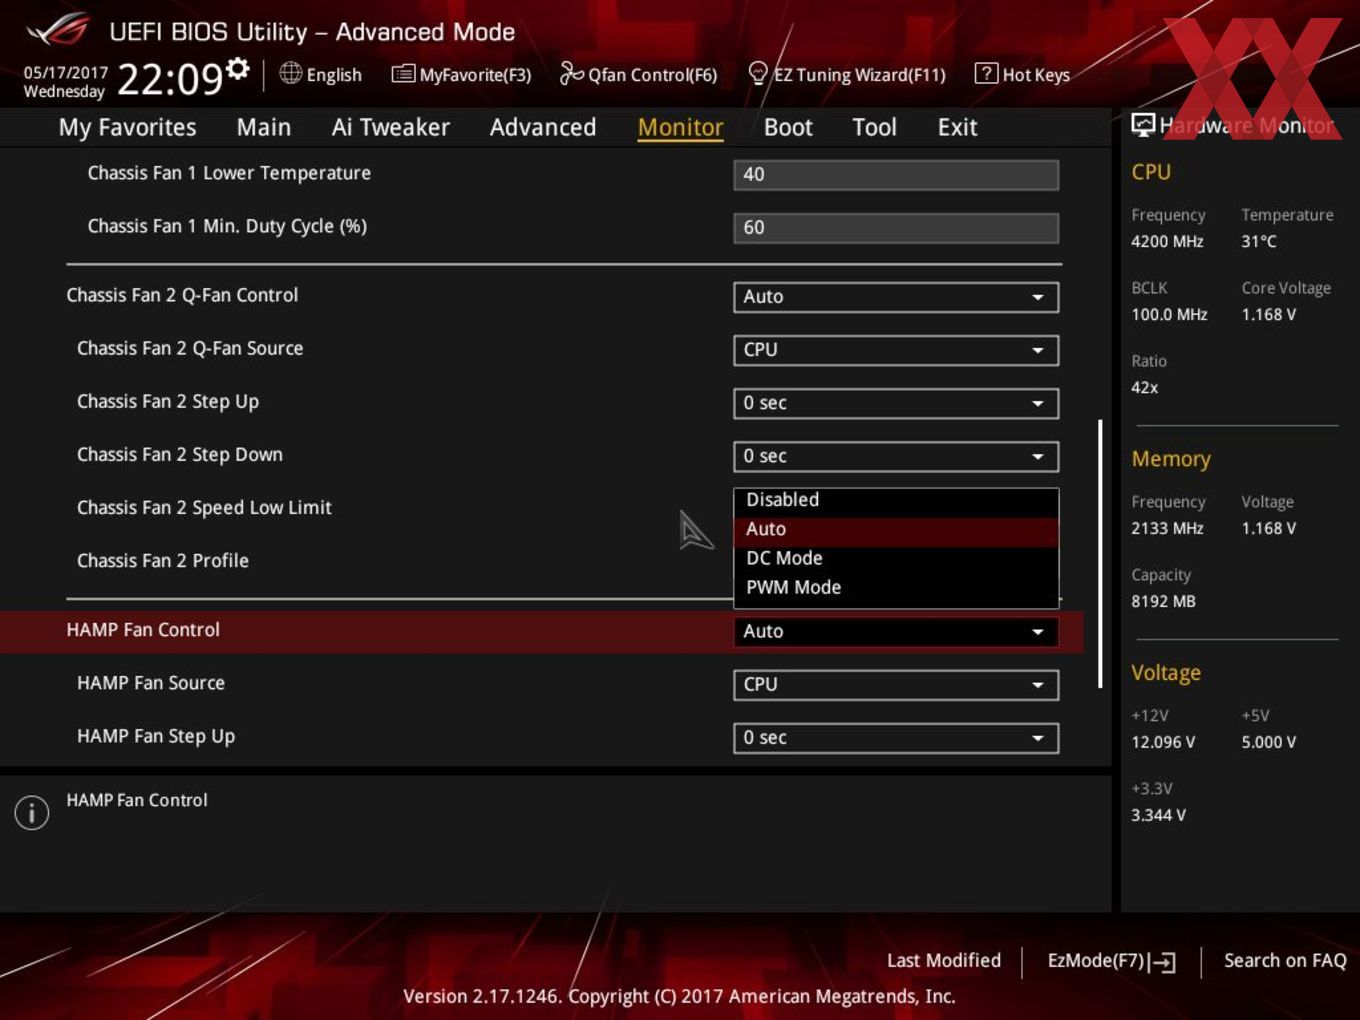Open time settings gear icon
Viewport: 1360px width, 1020px height.
coord(238,67)
